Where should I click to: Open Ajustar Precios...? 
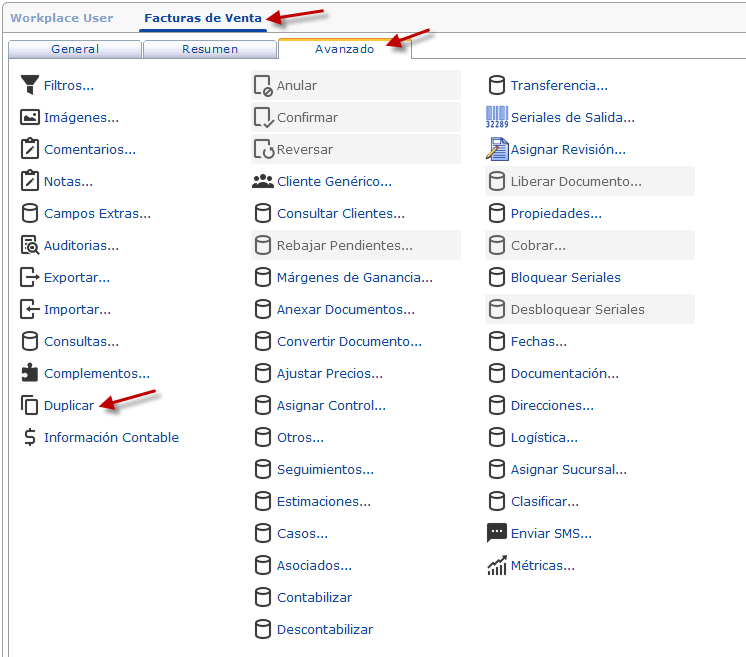[x=330, y=373]
